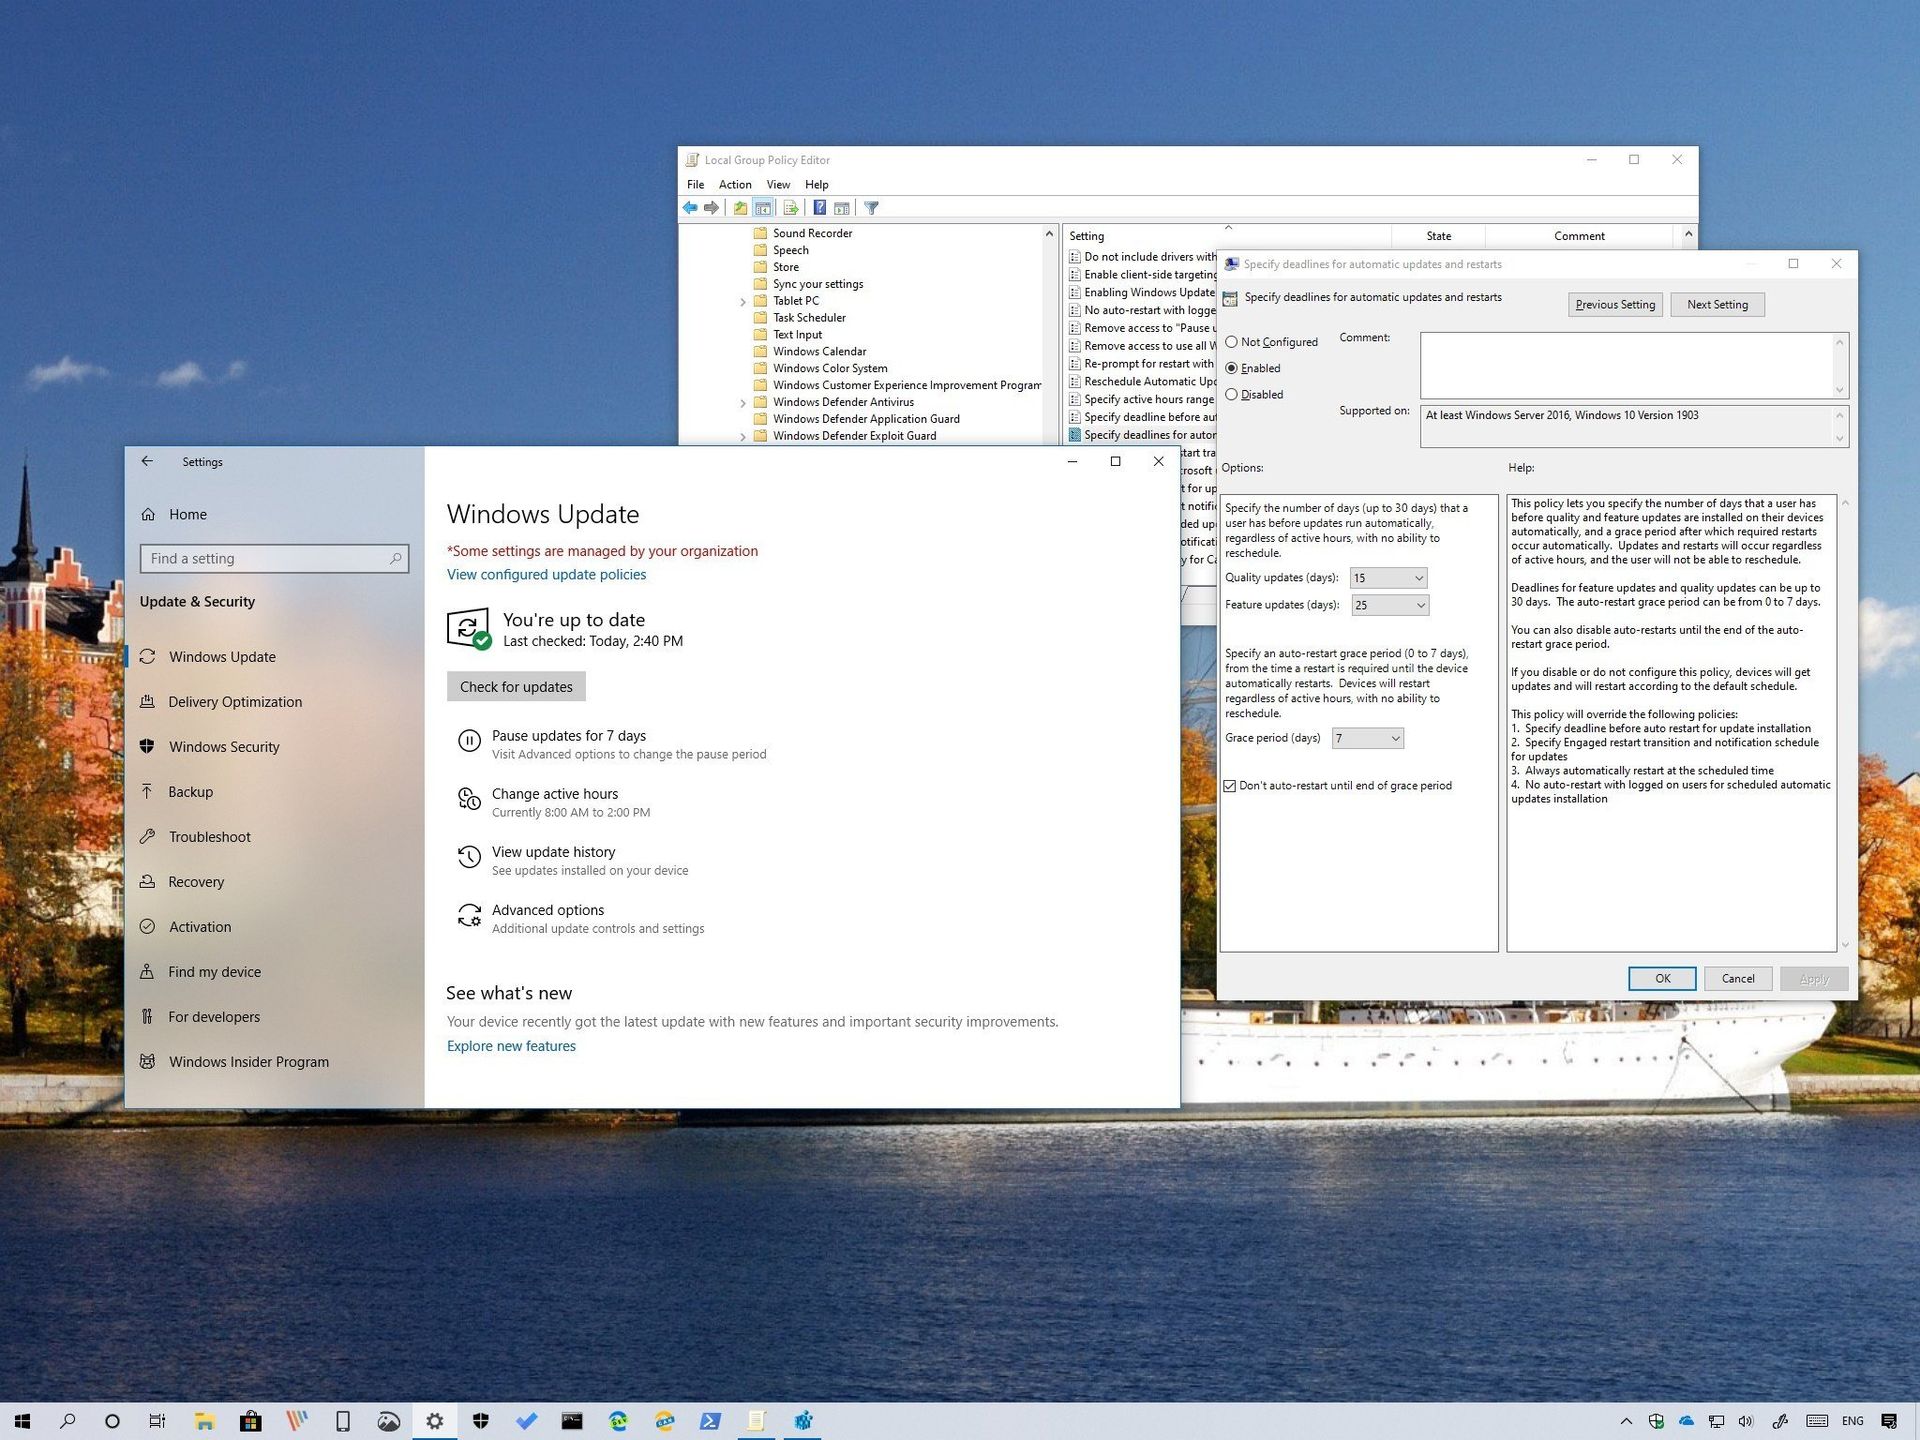1920x1440 pixels.
Task: Select the Not Configured radio button
Action: coord(1231,341)
